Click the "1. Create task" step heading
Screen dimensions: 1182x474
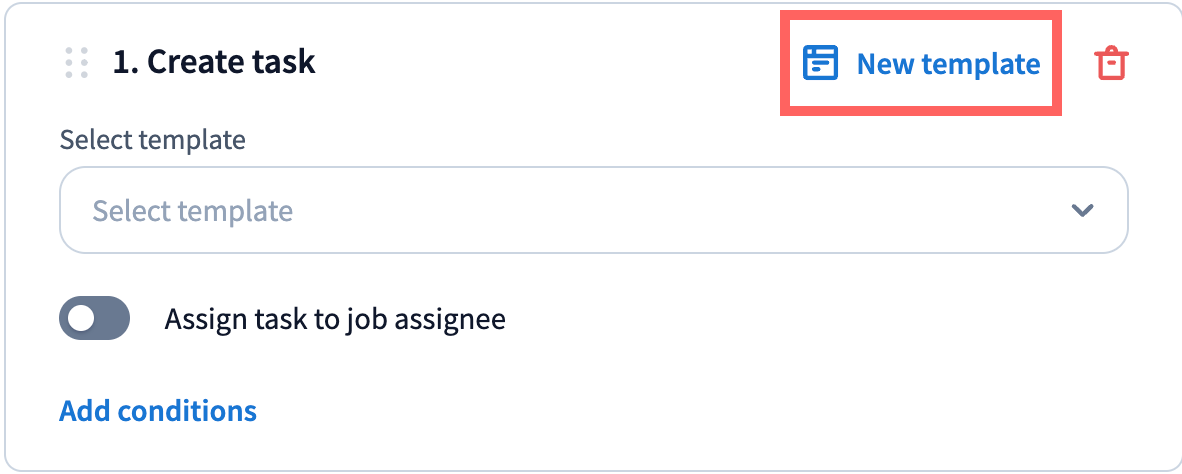coord(214,63)
